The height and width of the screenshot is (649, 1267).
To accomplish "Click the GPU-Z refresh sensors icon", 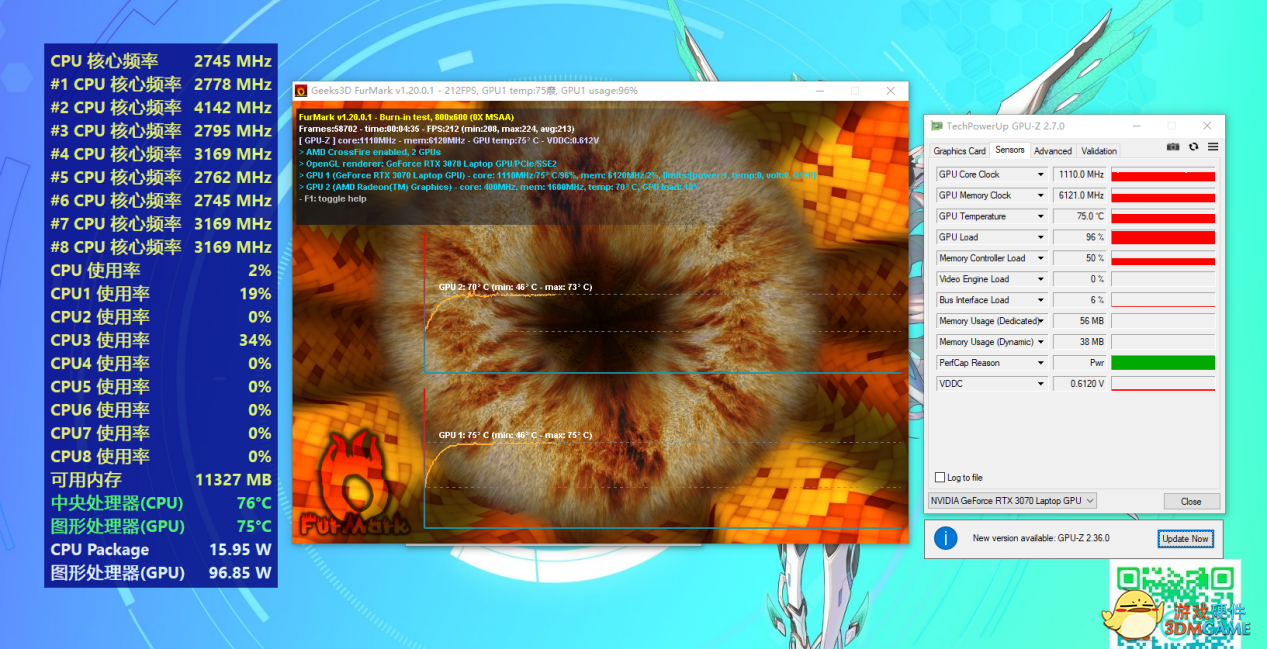I will click(1193, 147).
